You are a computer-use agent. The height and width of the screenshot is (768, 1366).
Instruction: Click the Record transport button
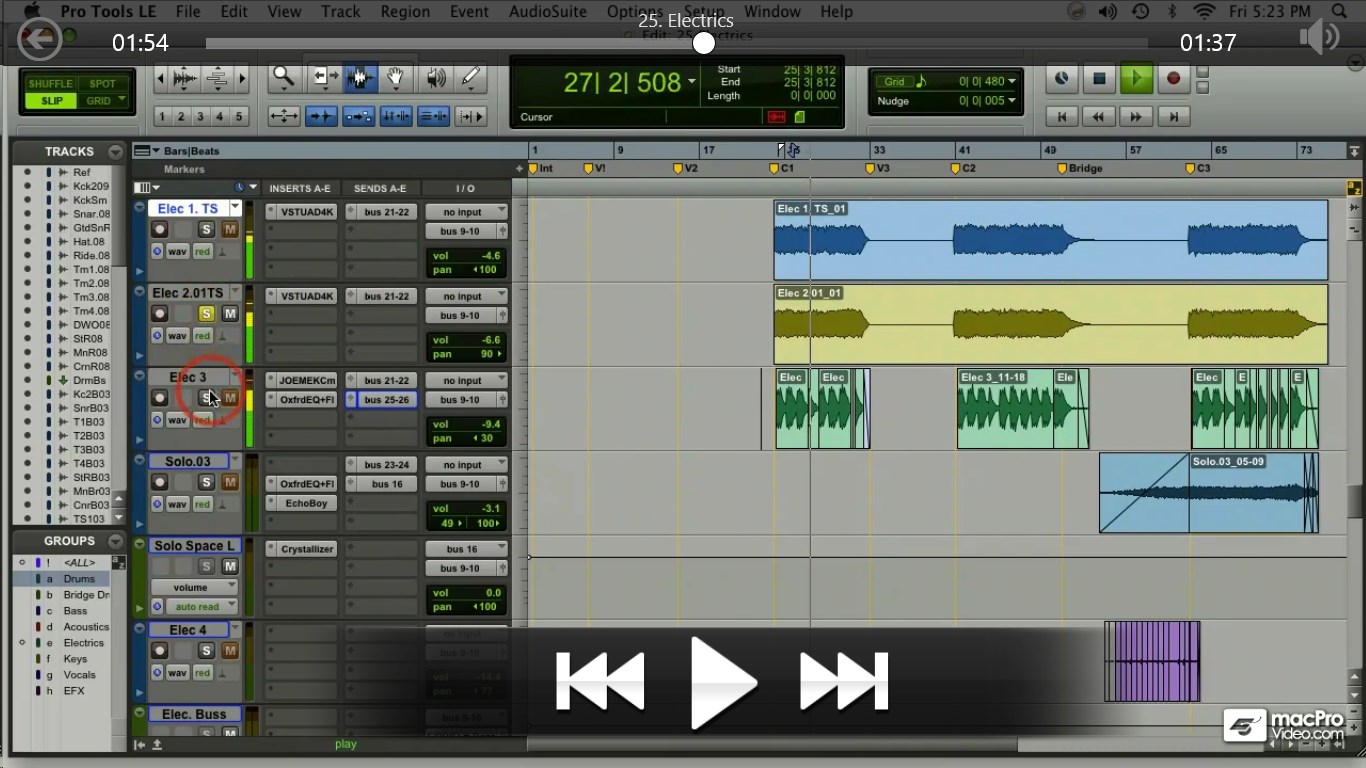tap(1173, 78)
